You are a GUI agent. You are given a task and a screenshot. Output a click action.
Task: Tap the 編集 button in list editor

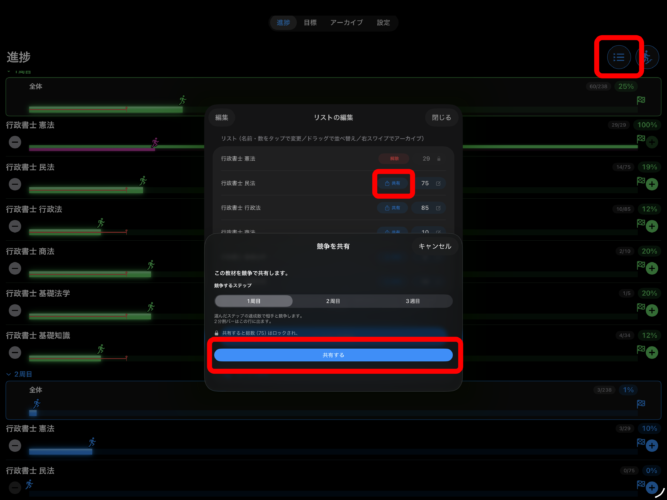click(222, 117)
